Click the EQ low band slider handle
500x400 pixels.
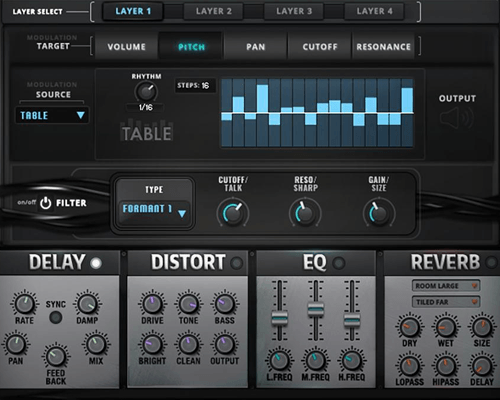tap(279, 318)
